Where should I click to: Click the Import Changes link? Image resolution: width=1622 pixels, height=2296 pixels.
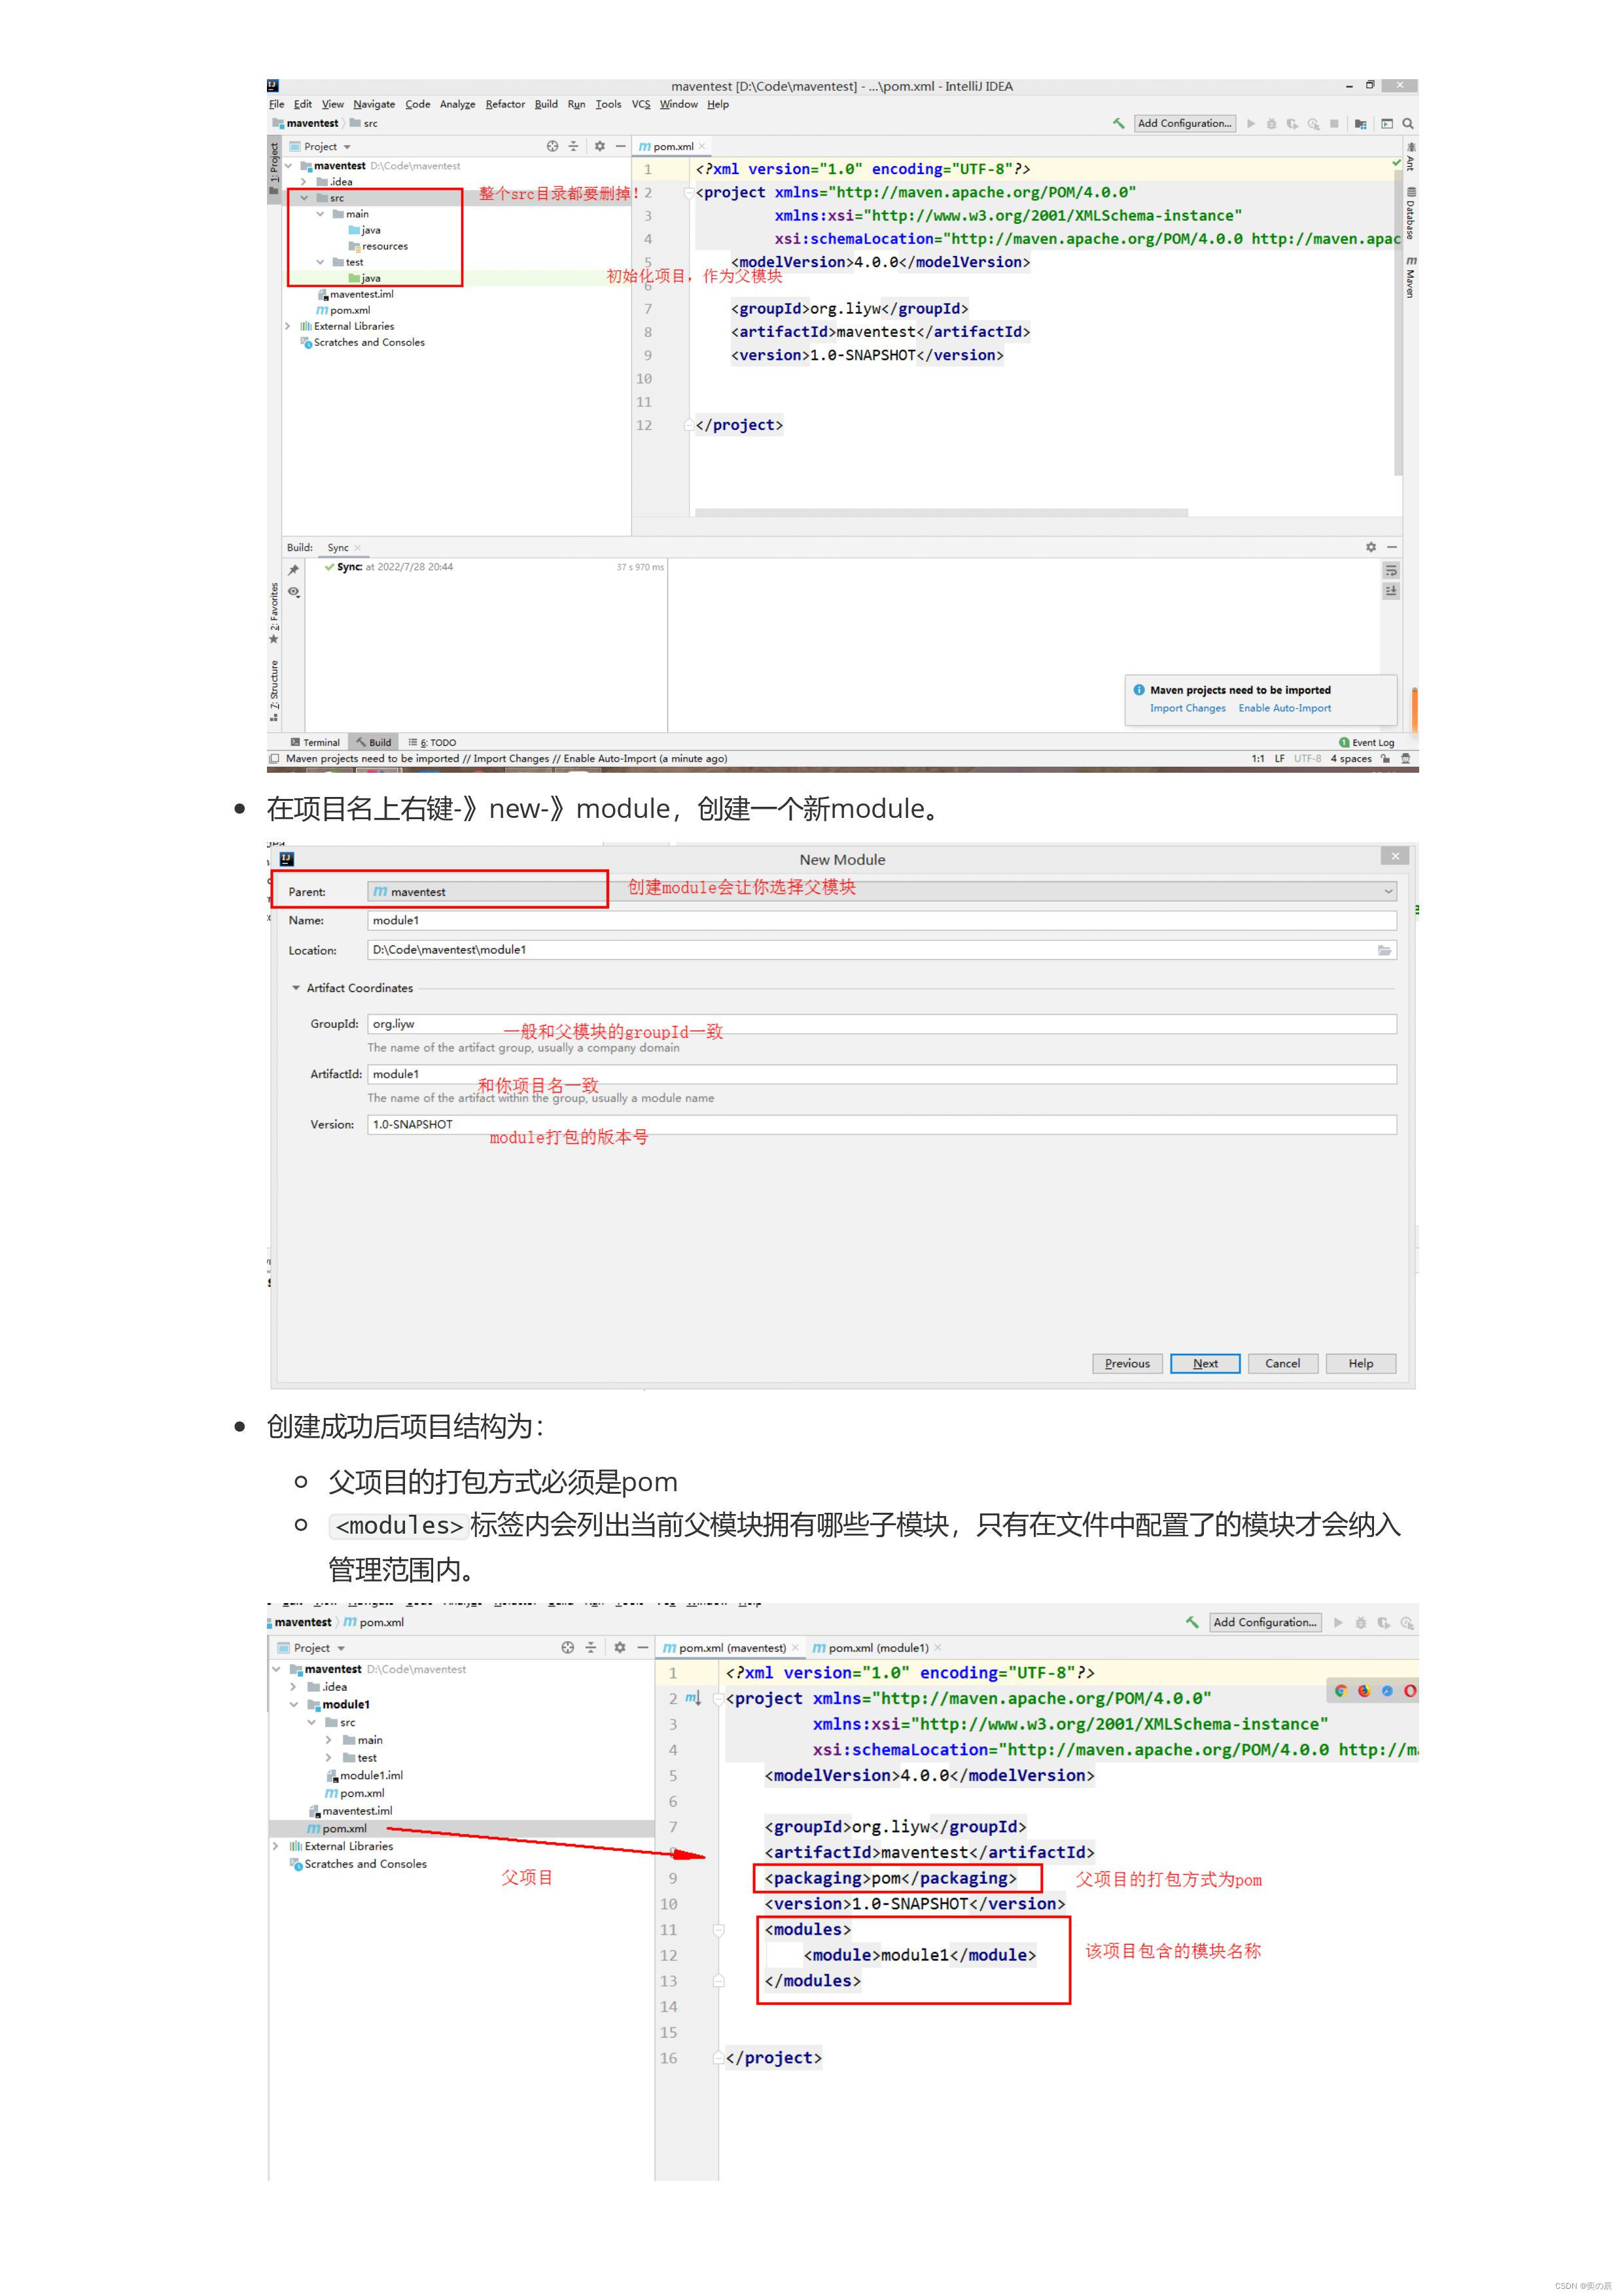(x=1187, y=708)
